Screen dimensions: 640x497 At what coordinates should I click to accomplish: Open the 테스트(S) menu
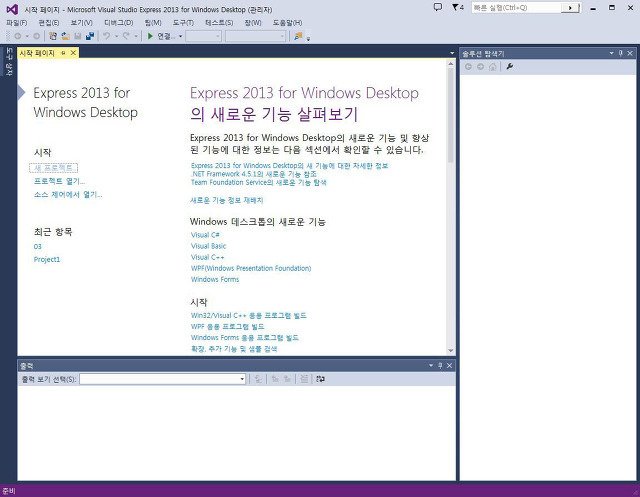pyautogui.click(x=219, y=22)
